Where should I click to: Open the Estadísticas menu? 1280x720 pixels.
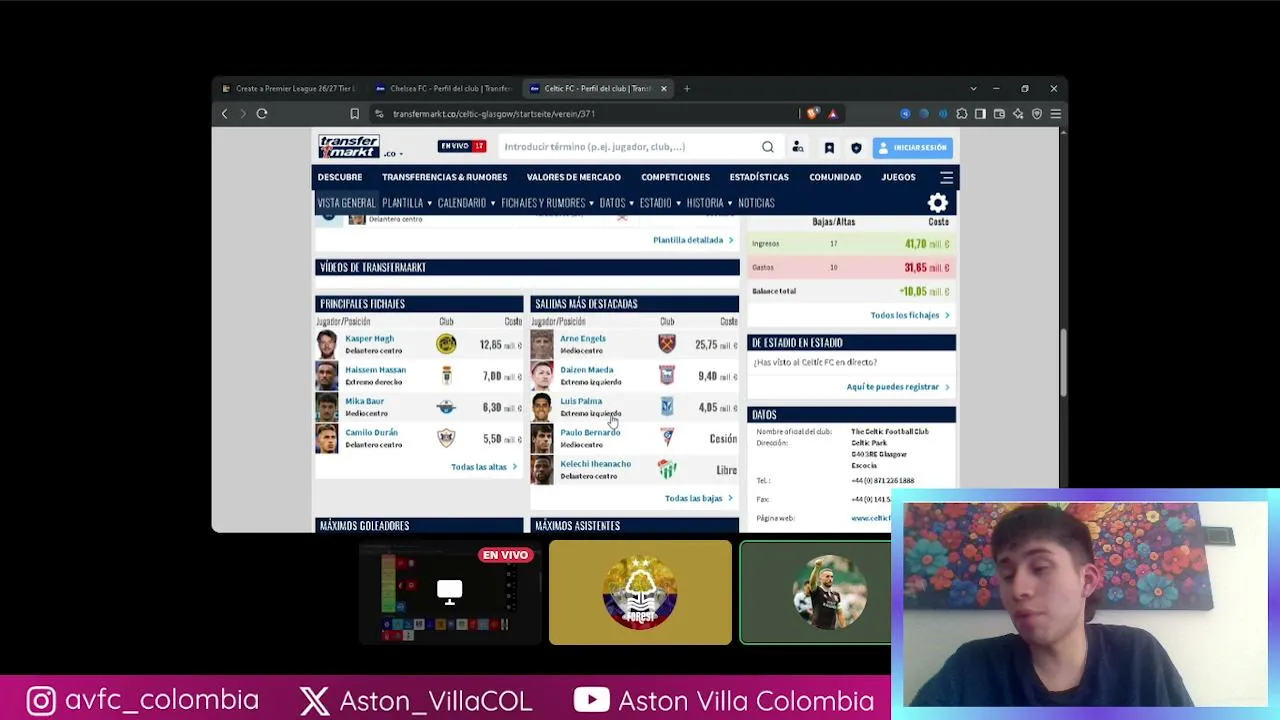[759, 178]
